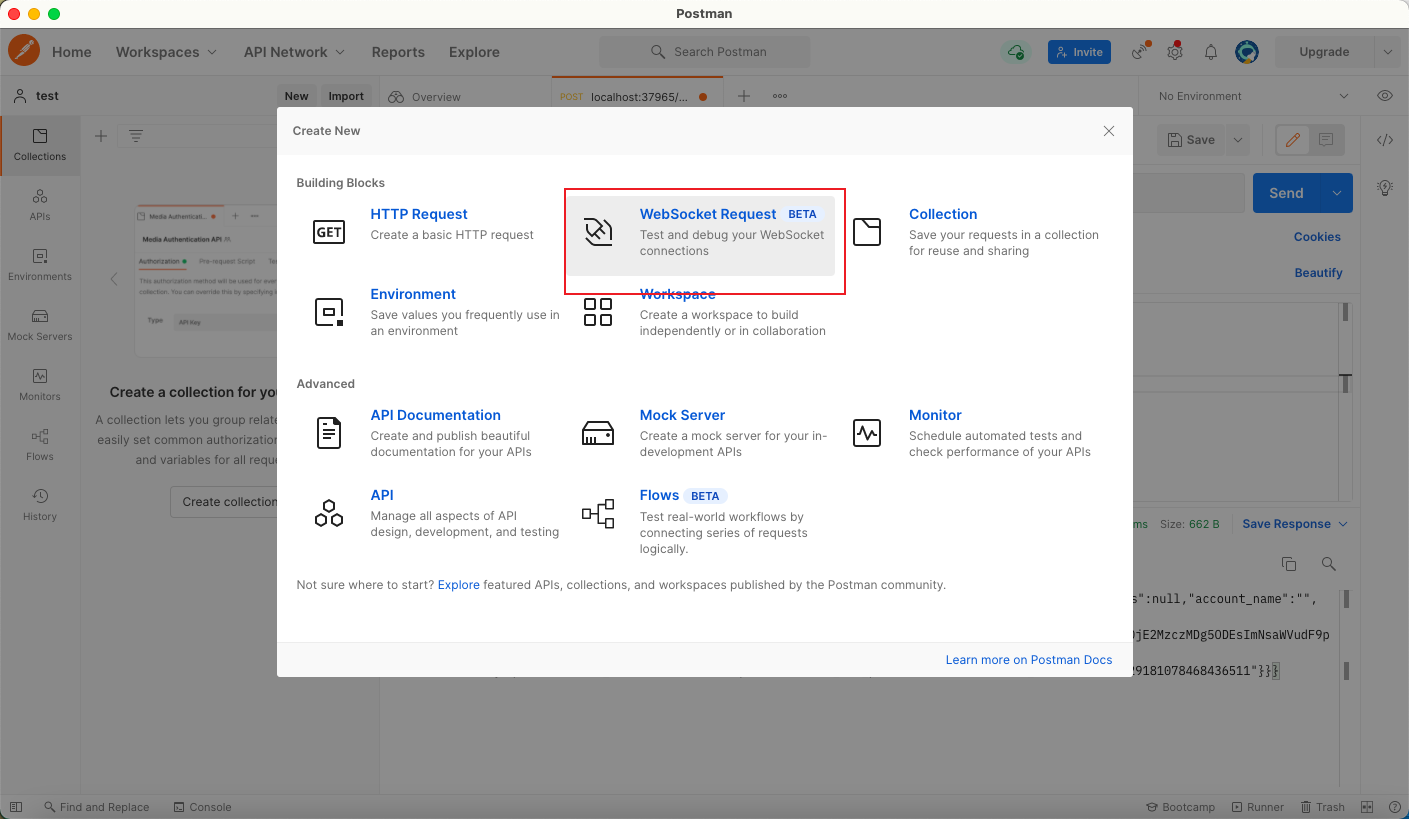Viewport: 1409px width, 819px height.
Task: Expand the Upgrade options arrow
Action: [x=1386, y=52]
